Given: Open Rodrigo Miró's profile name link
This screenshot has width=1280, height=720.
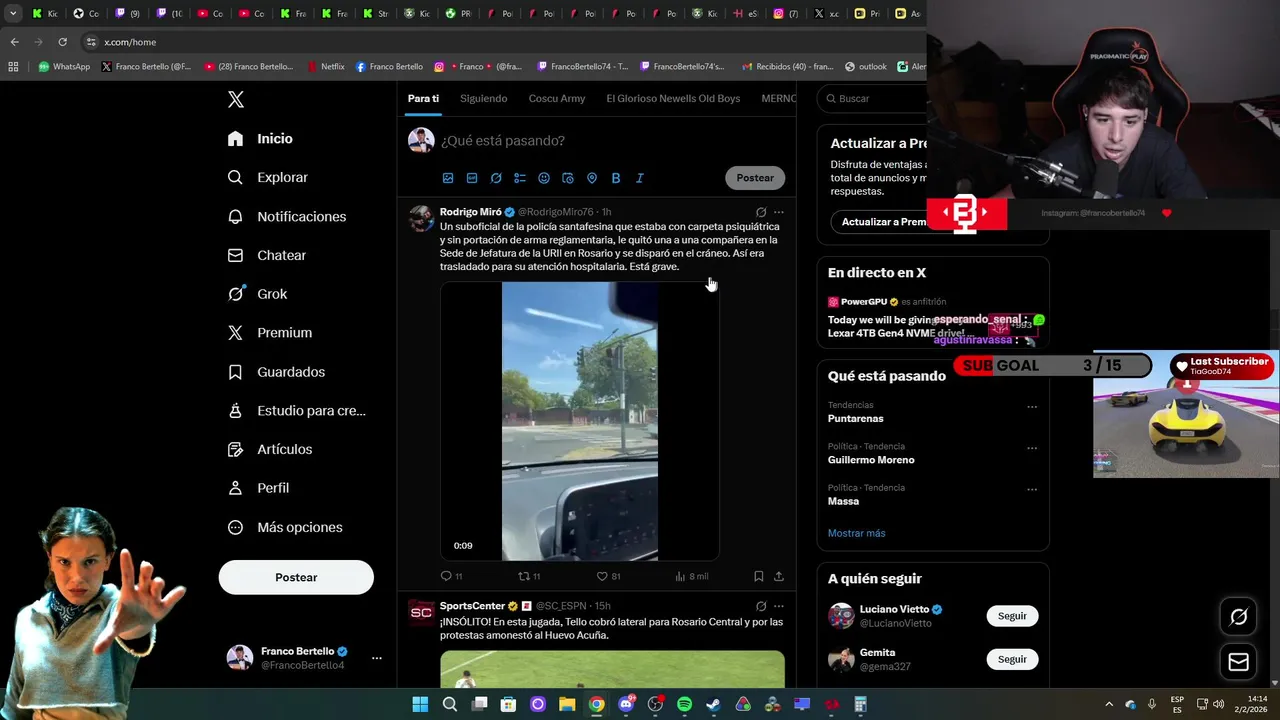Looking at the screenshot, I should click(x=470, y=212).
